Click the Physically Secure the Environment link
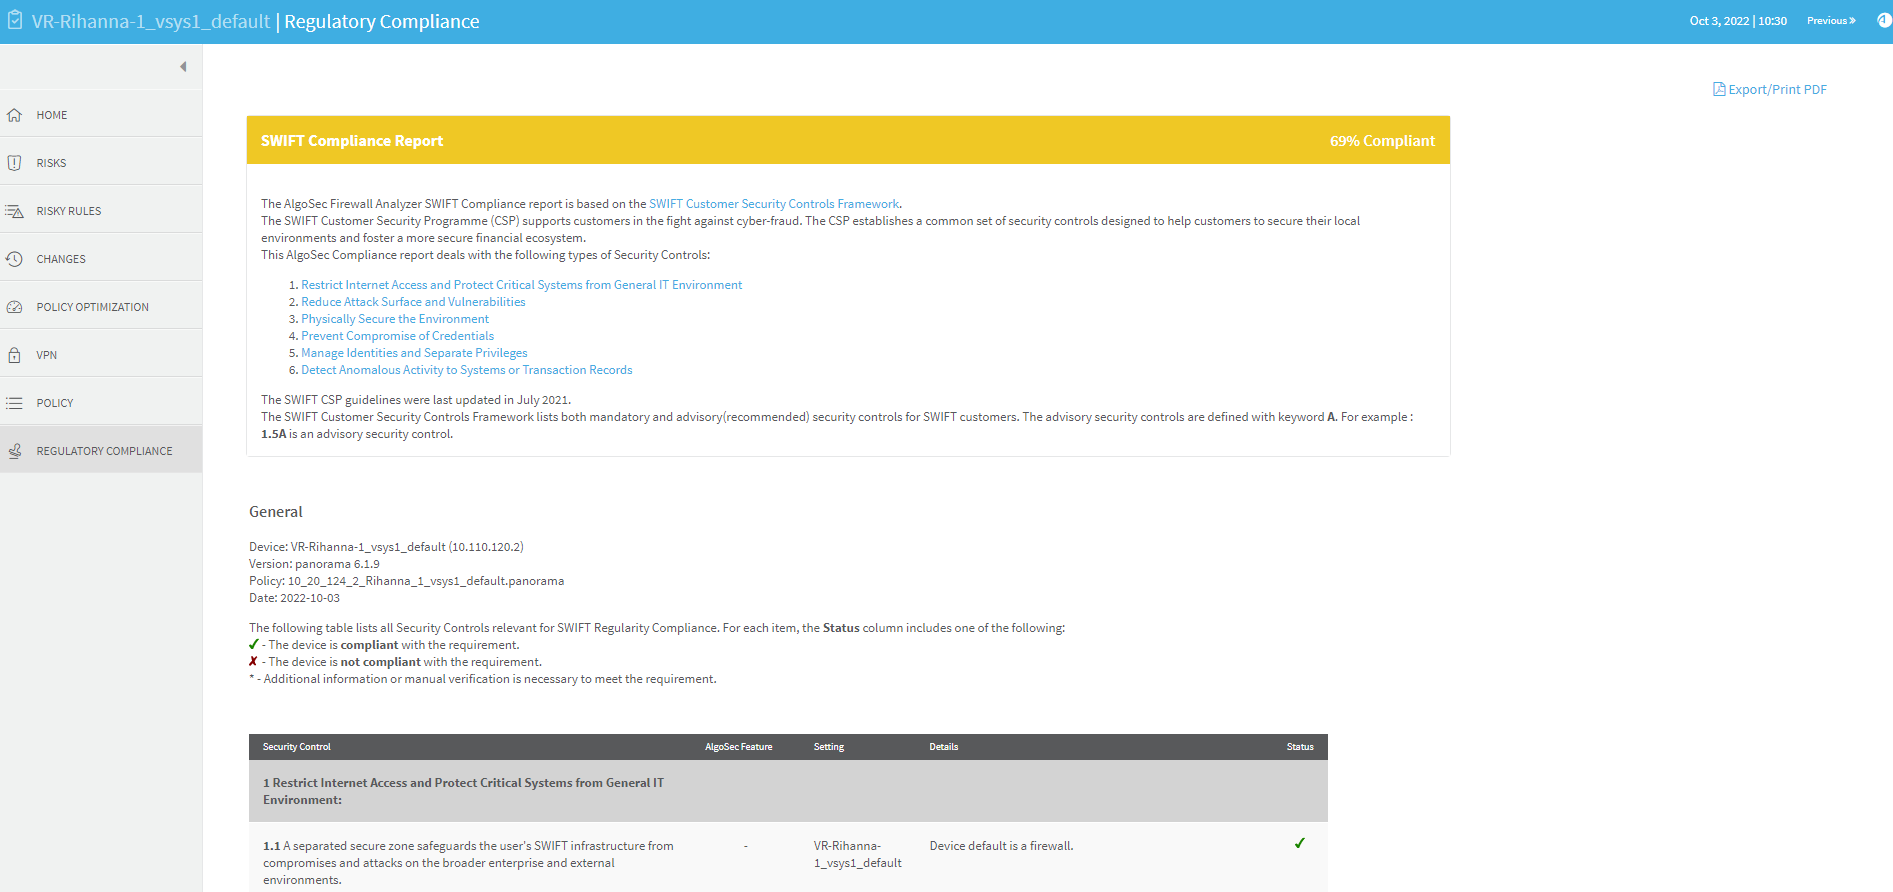The image size is (1893, 892). 395,319
